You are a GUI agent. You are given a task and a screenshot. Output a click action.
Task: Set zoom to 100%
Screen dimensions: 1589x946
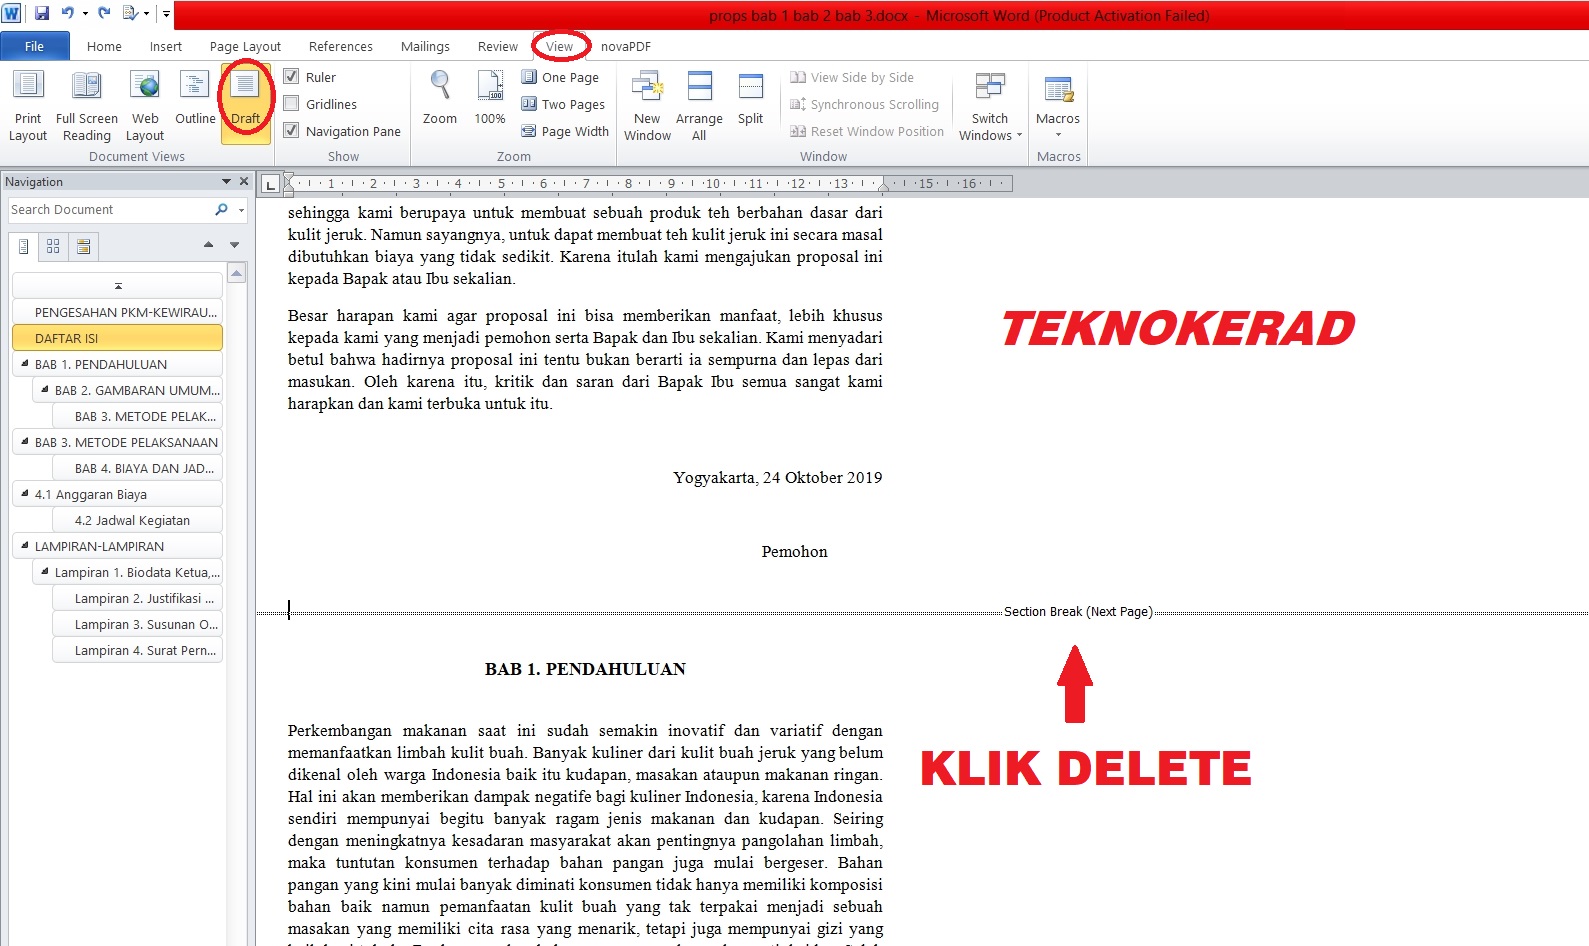pyautogui.click(x=490, y=98)
